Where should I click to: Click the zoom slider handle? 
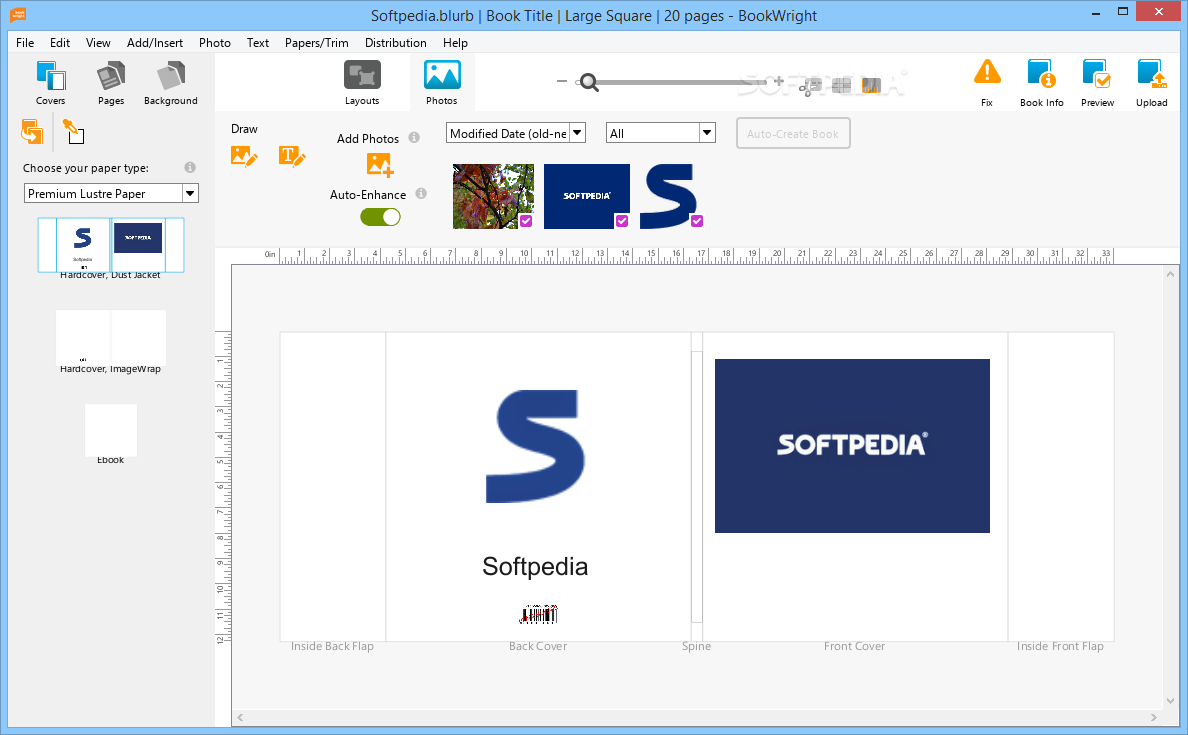click(x=588, y=82)
